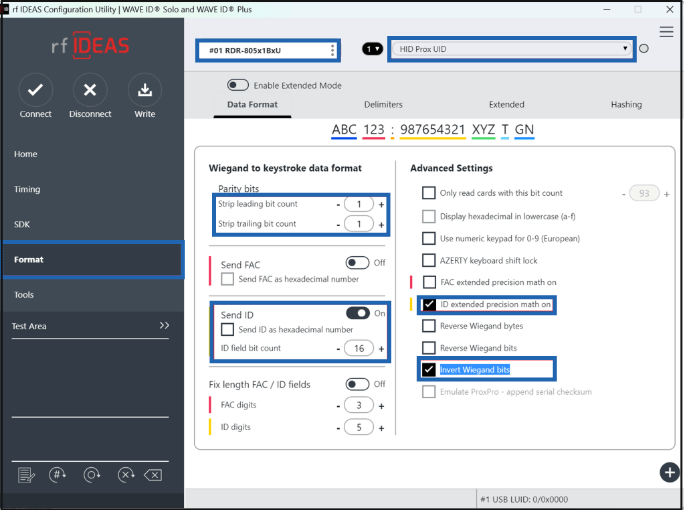Increase Strip leading bit count with plus
This screenshot has height=510, width=684.
pos(381,205)
